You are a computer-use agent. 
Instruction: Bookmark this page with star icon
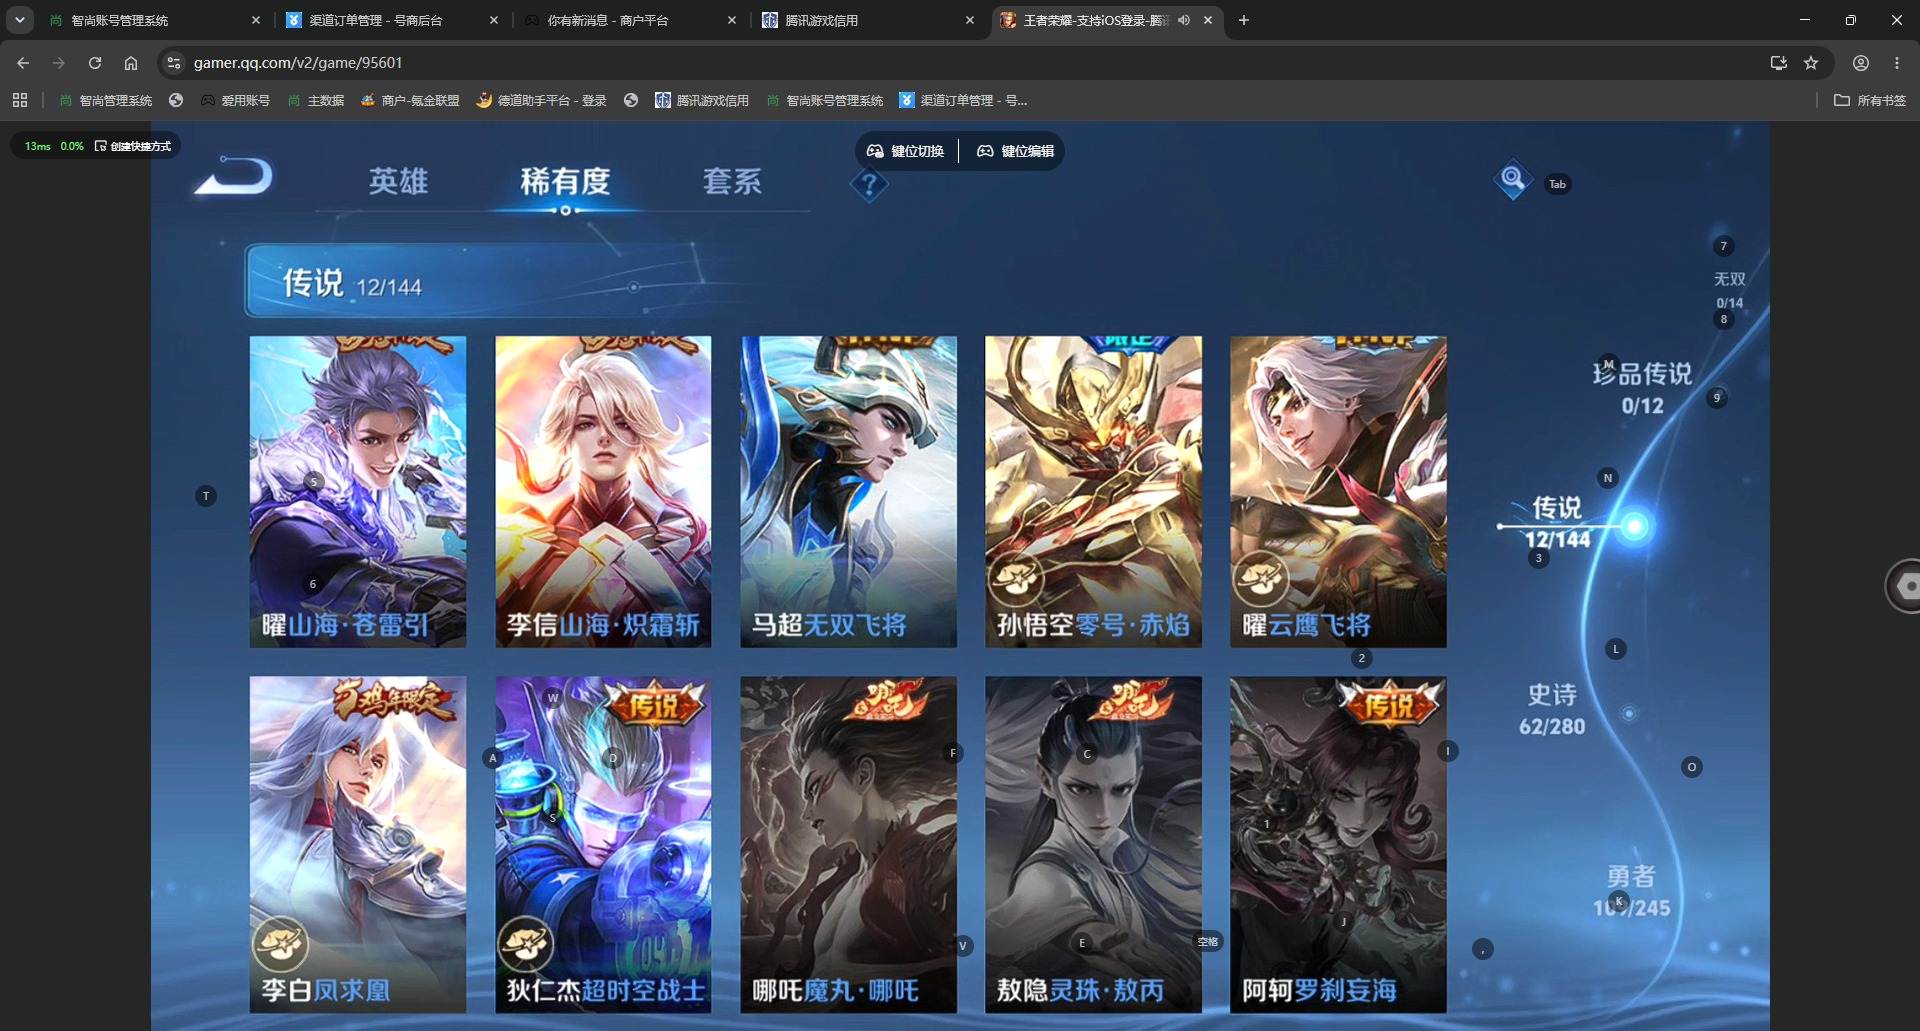(1811, 63)
